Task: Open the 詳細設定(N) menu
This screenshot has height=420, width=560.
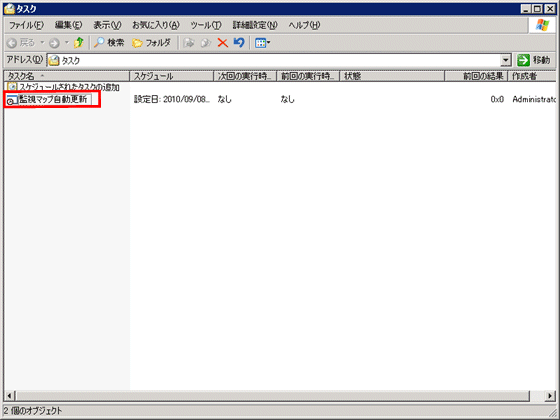Action: tap(255, 25)
